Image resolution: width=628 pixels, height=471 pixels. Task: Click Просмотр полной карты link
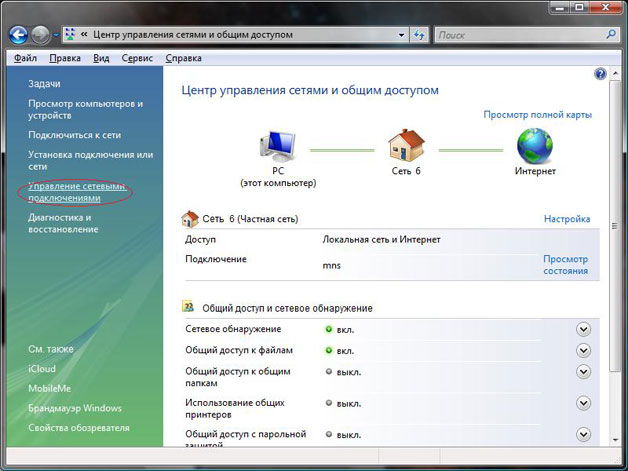537,115
